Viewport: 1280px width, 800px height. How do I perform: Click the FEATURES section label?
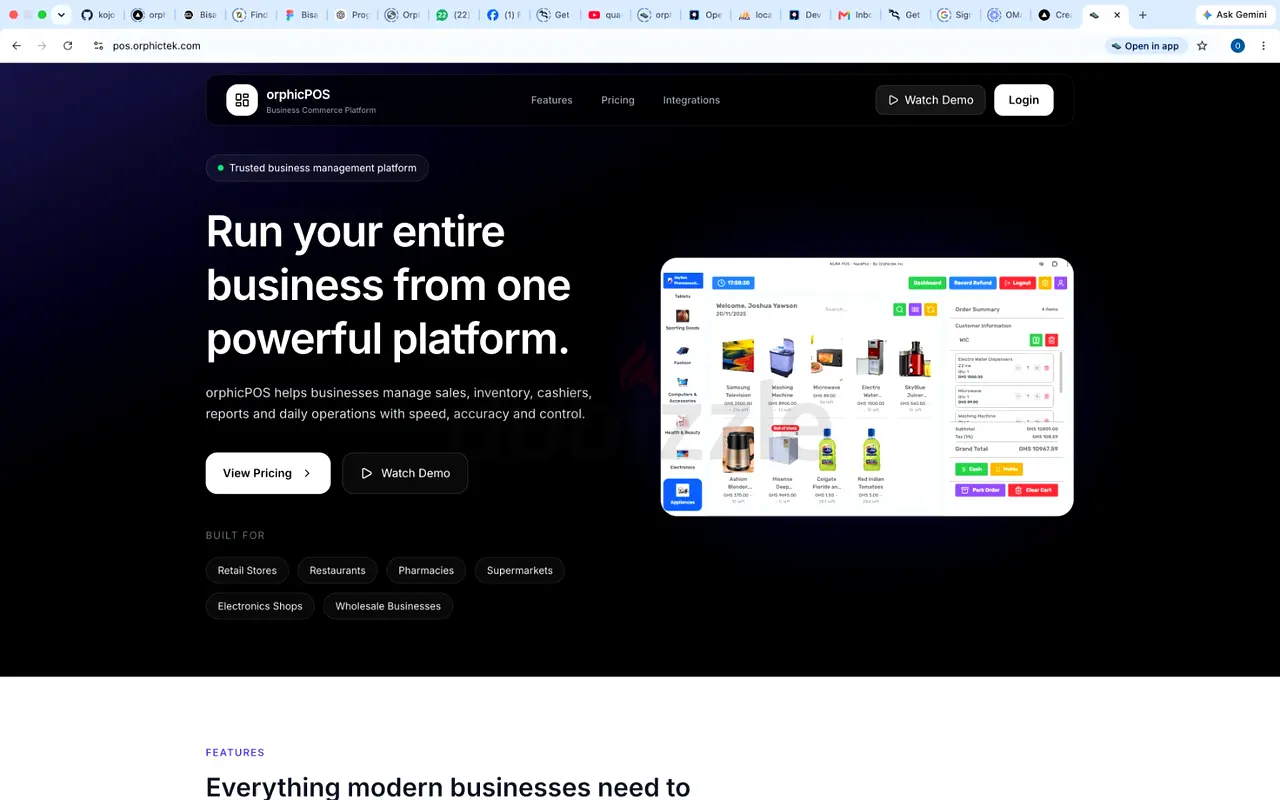click(235, 753)
